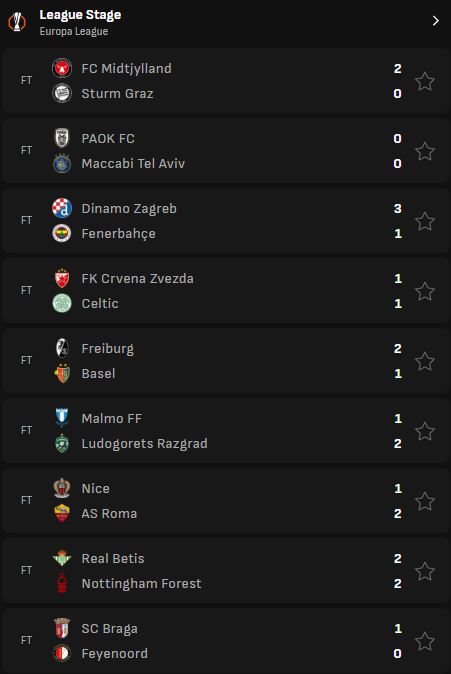The height and width of the screenshot is (674, 451).
Task: Click the FC Midtjylland club crest
Action: (x=62, y=68)
